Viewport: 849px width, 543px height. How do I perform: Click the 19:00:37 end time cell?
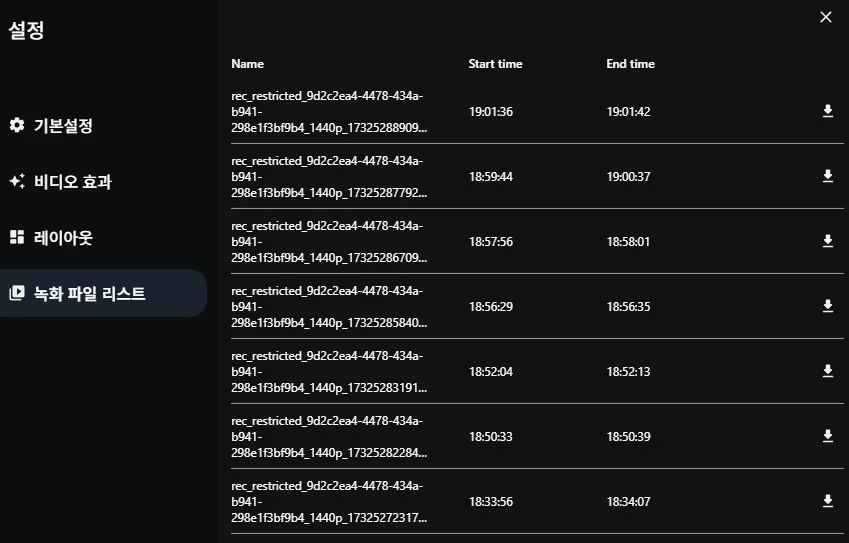pyautogui.click(x=628, y=177)
